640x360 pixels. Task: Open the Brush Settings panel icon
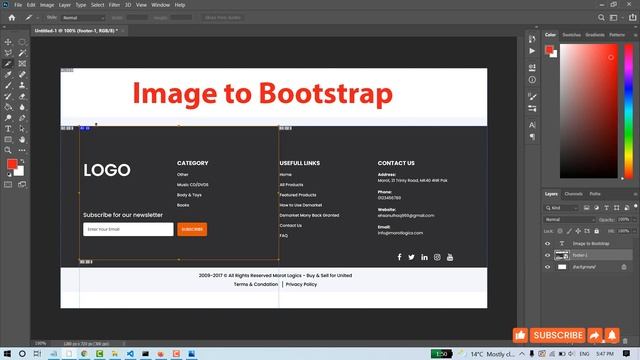(x=532, y=96)
